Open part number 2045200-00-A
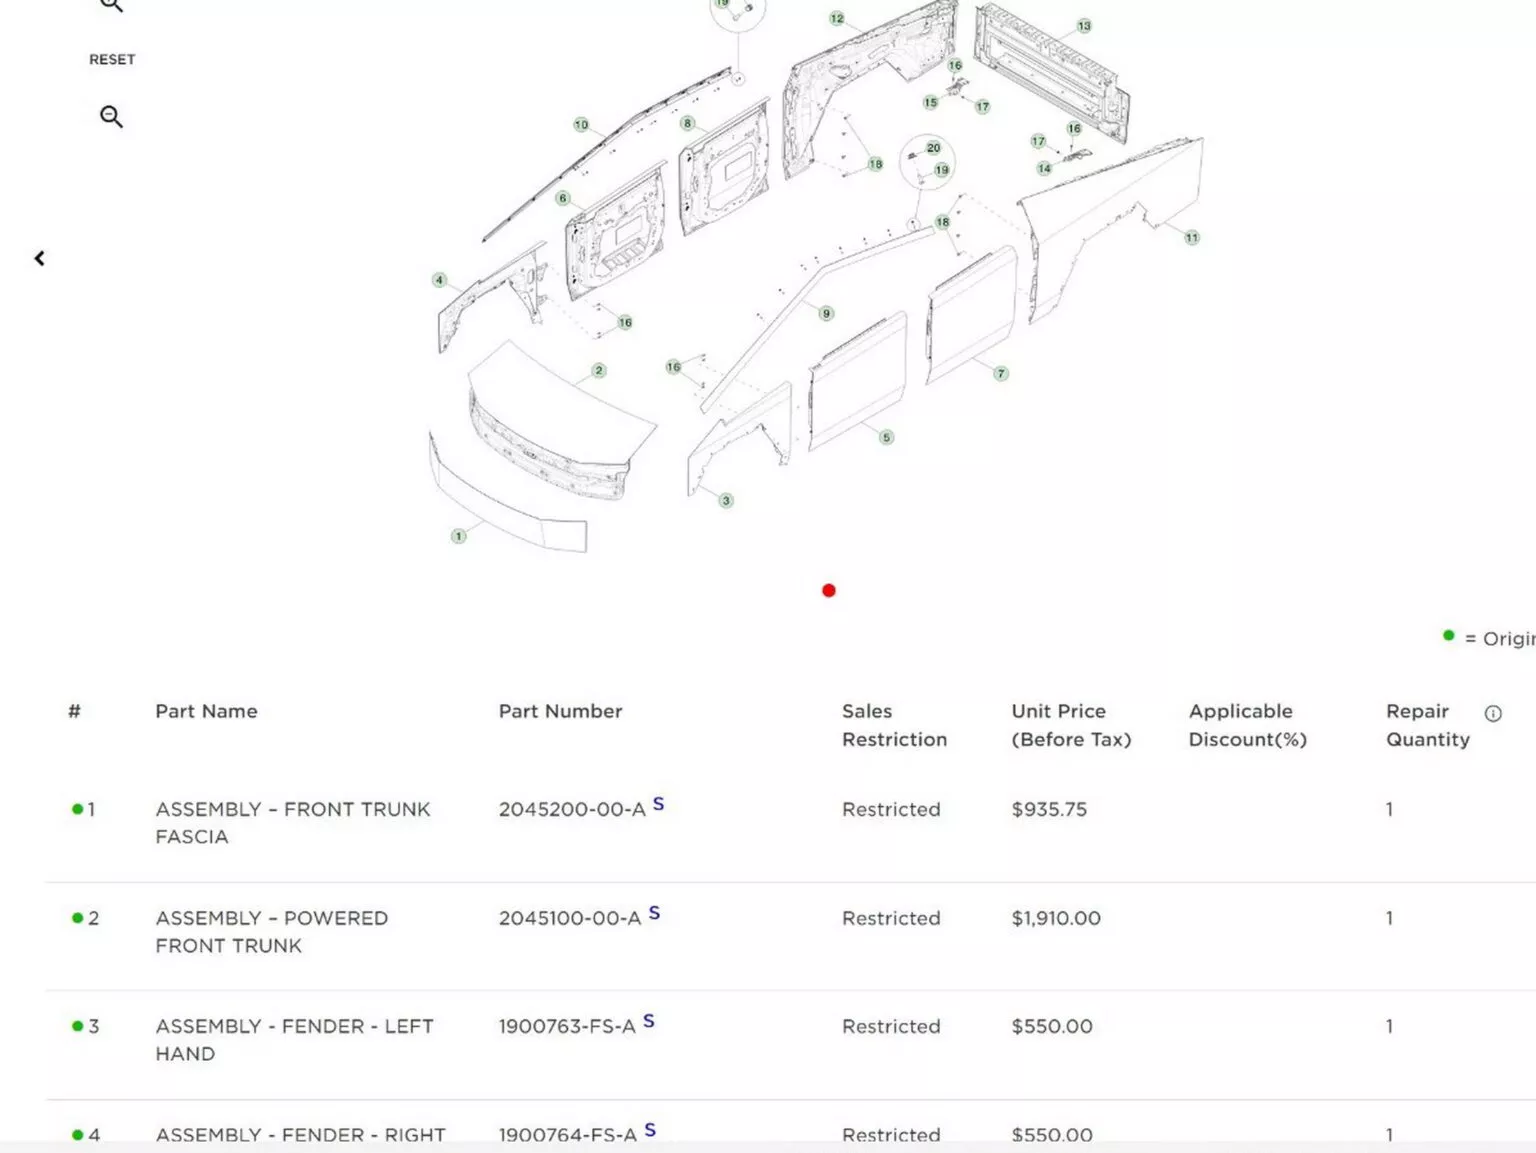Viewport: 1536px width, 1153px height. click(x=572, y=810)
